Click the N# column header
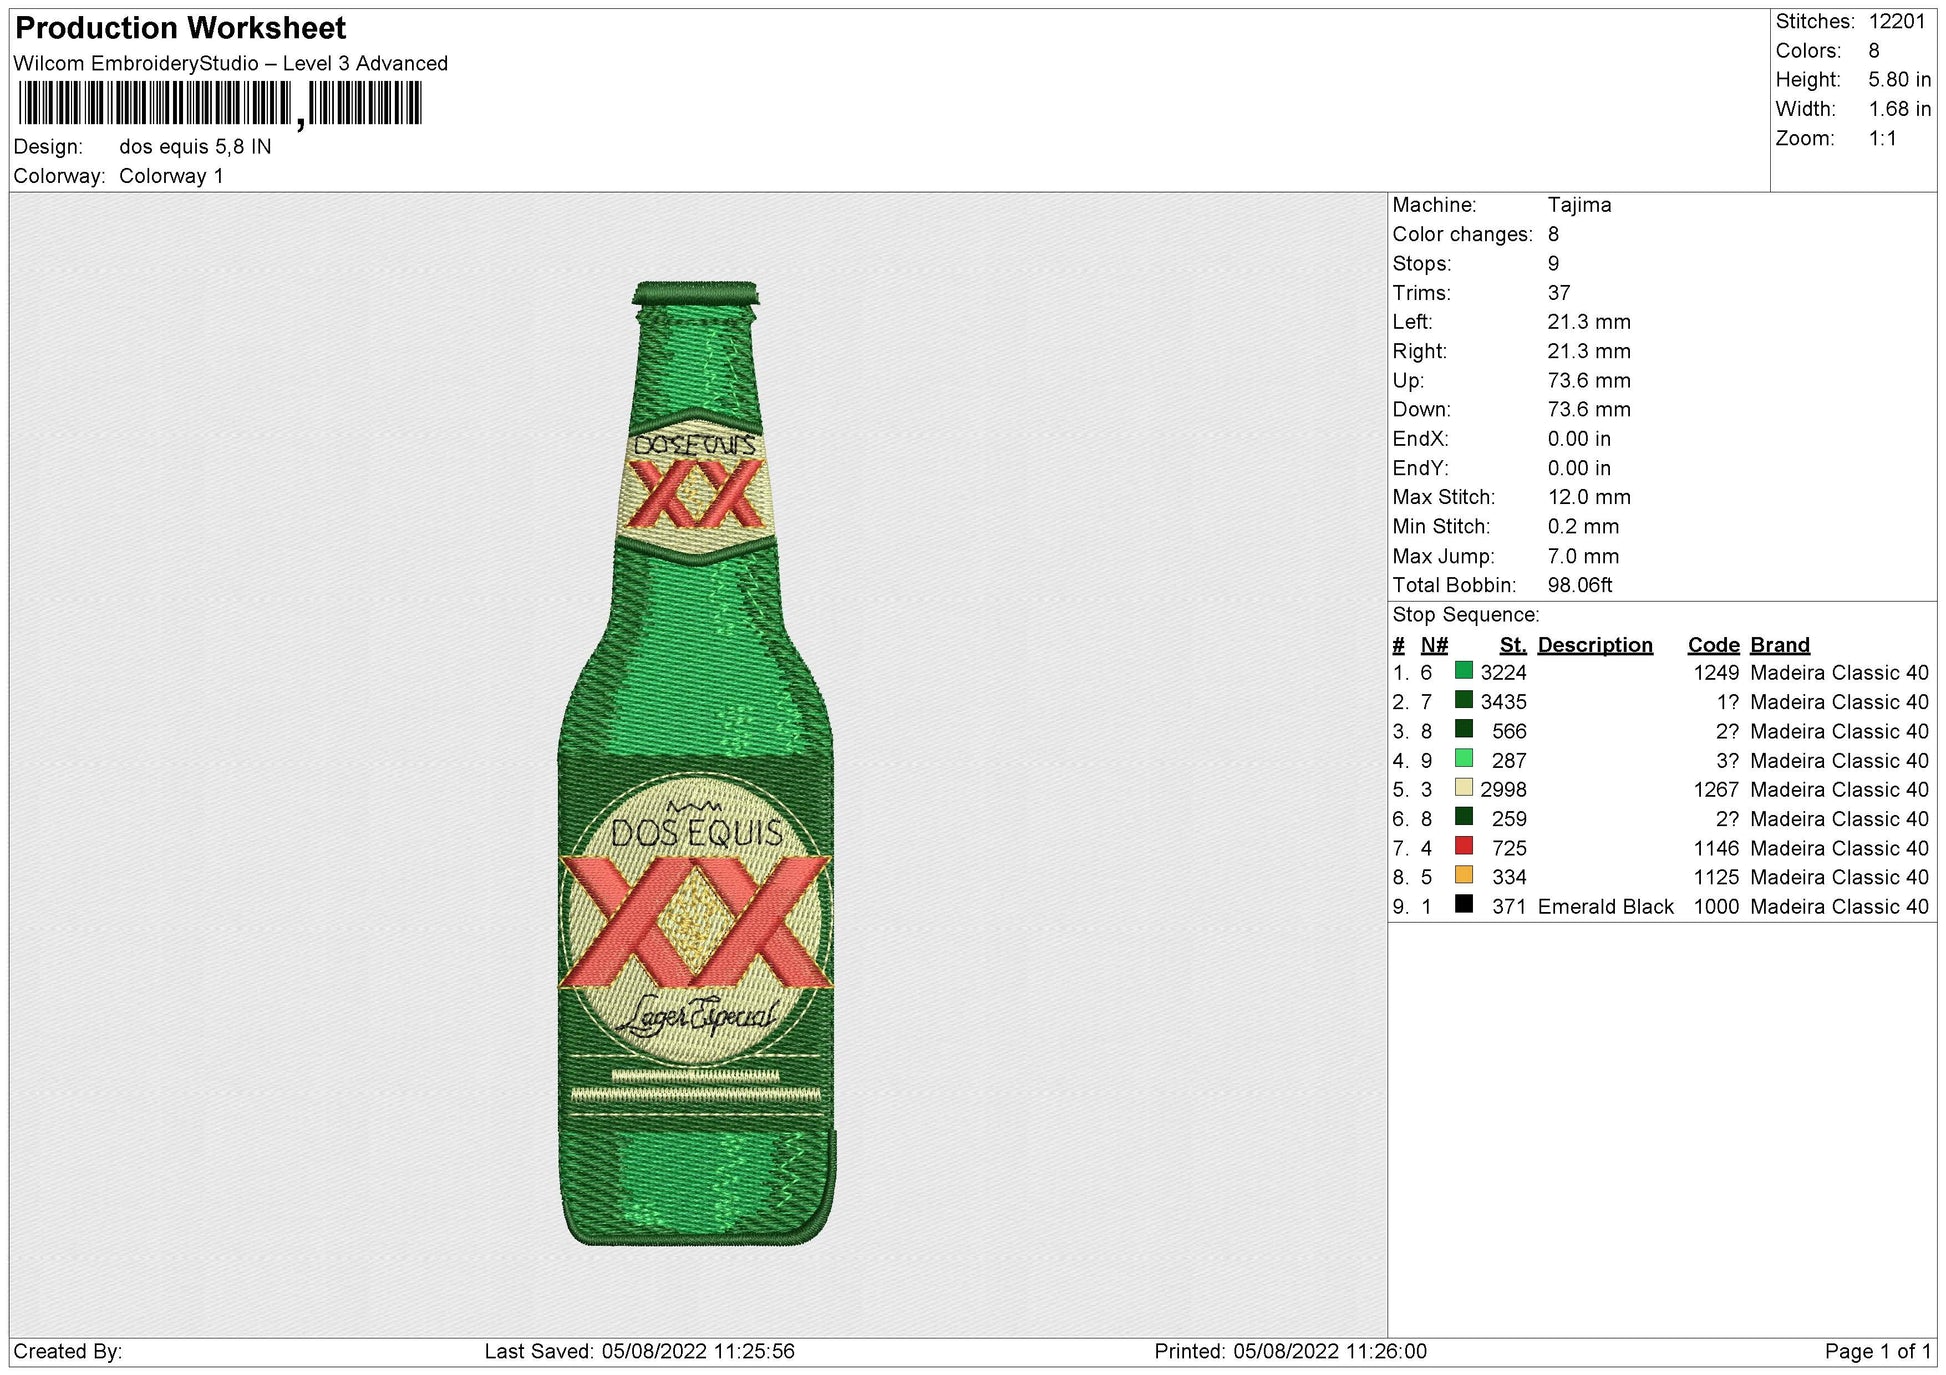Viewport: 1946px width, 1375px height. click(1434, 645)
